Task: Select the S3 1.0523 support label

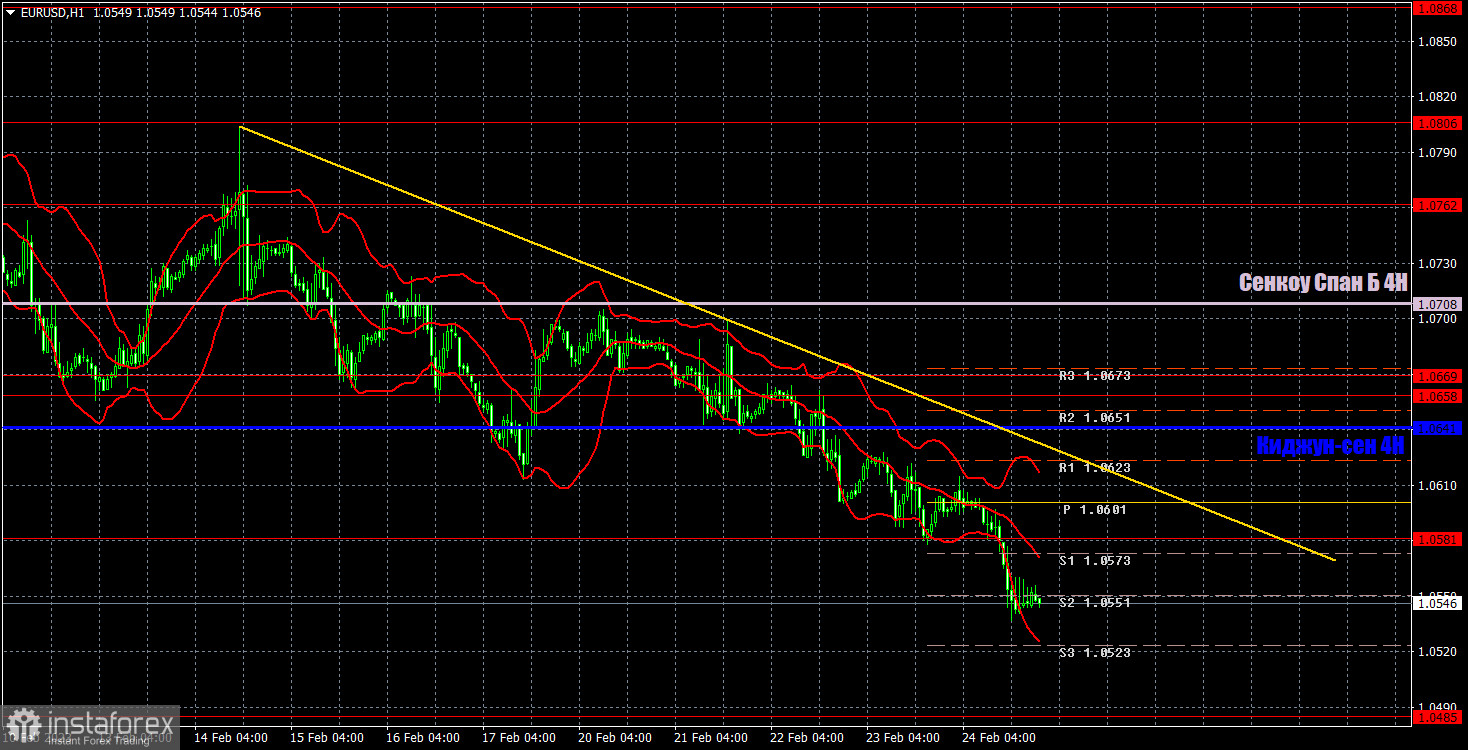Action: [x=1095, y=652]
